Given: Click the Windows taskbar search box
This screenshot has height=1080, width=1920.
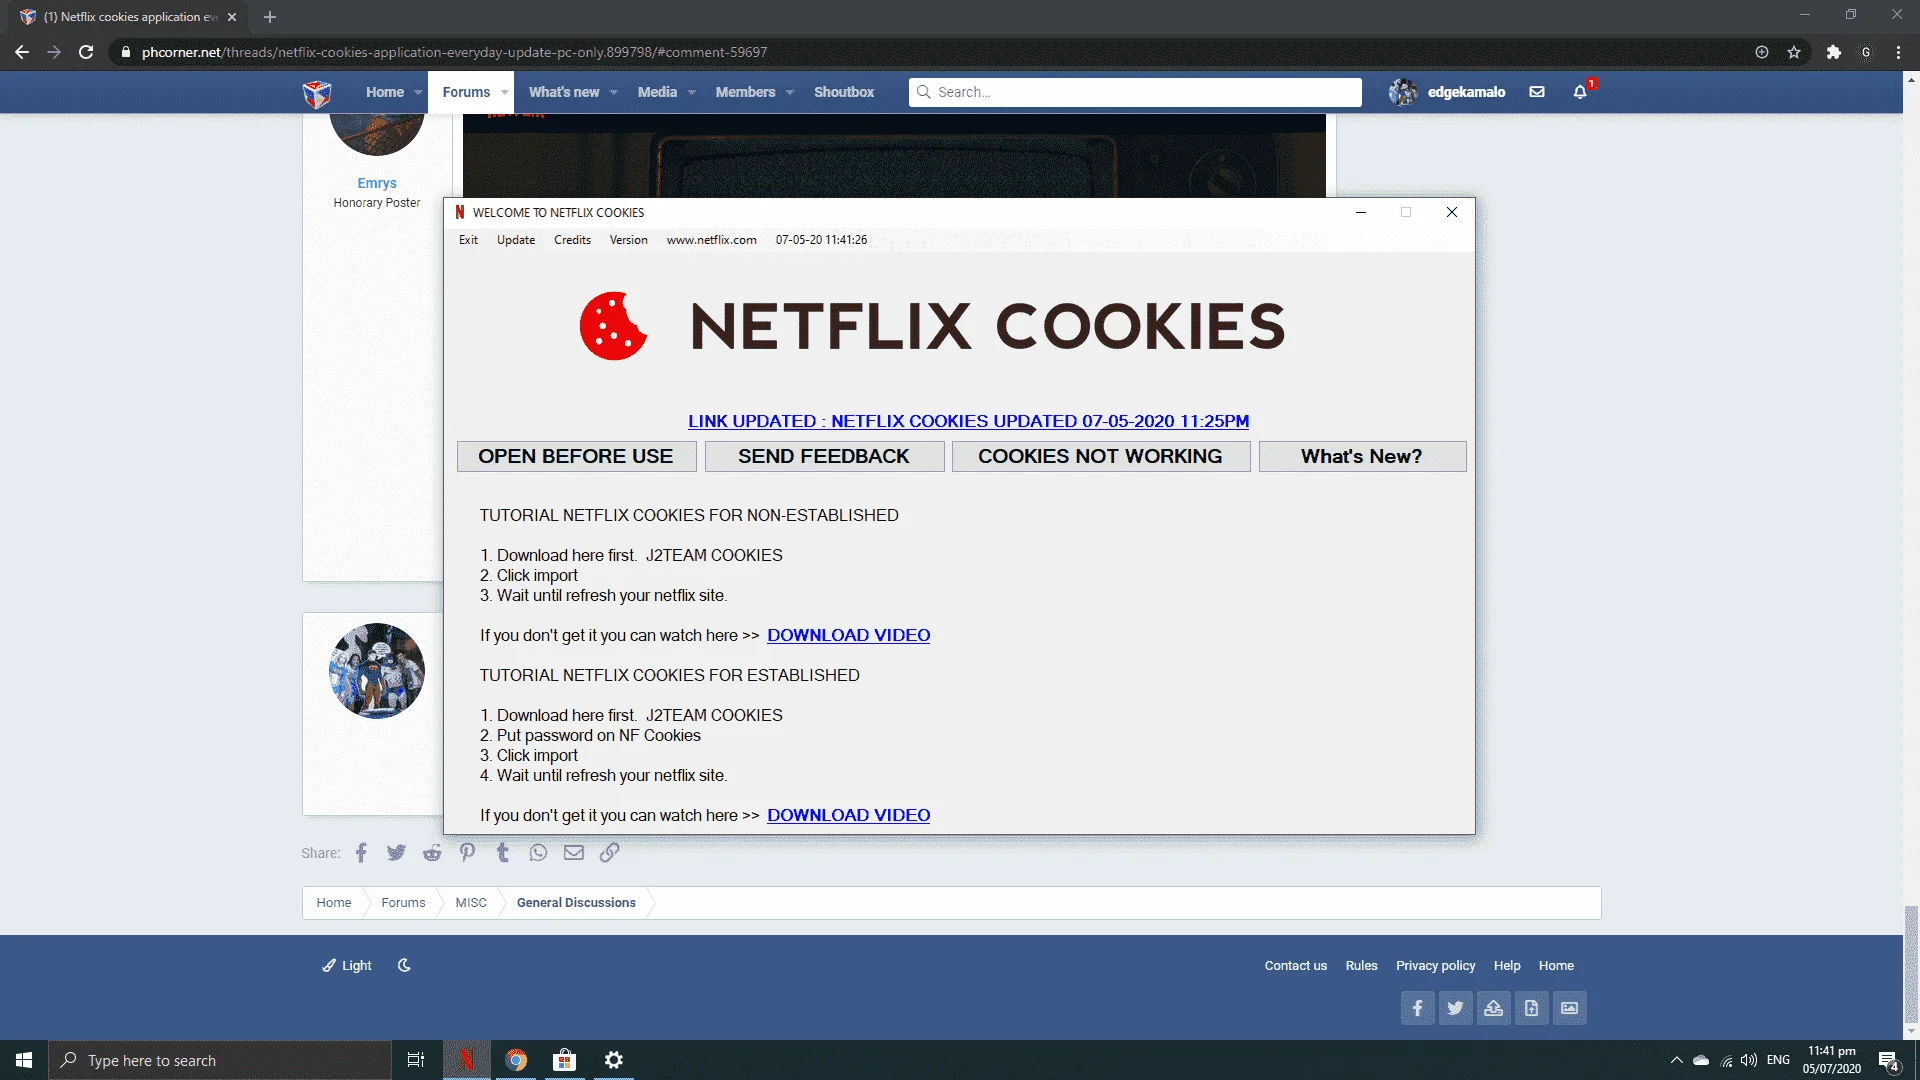Looking at the screenshot, I should (x=220, y=1060).
